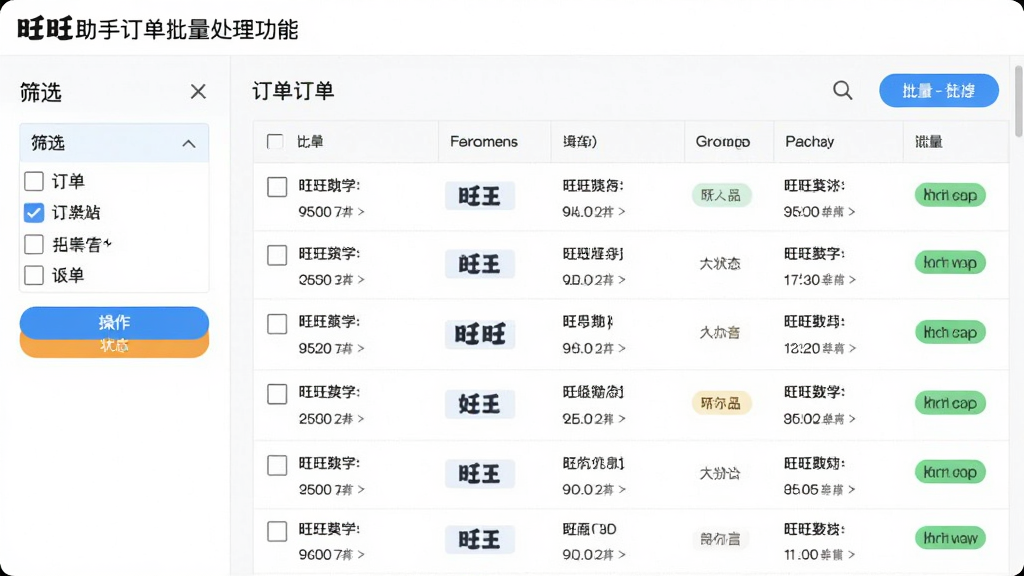Click the green button in the 95:00 row
Image resolution: width=1024 pixels, height=576 pixels.
[950, 195]
